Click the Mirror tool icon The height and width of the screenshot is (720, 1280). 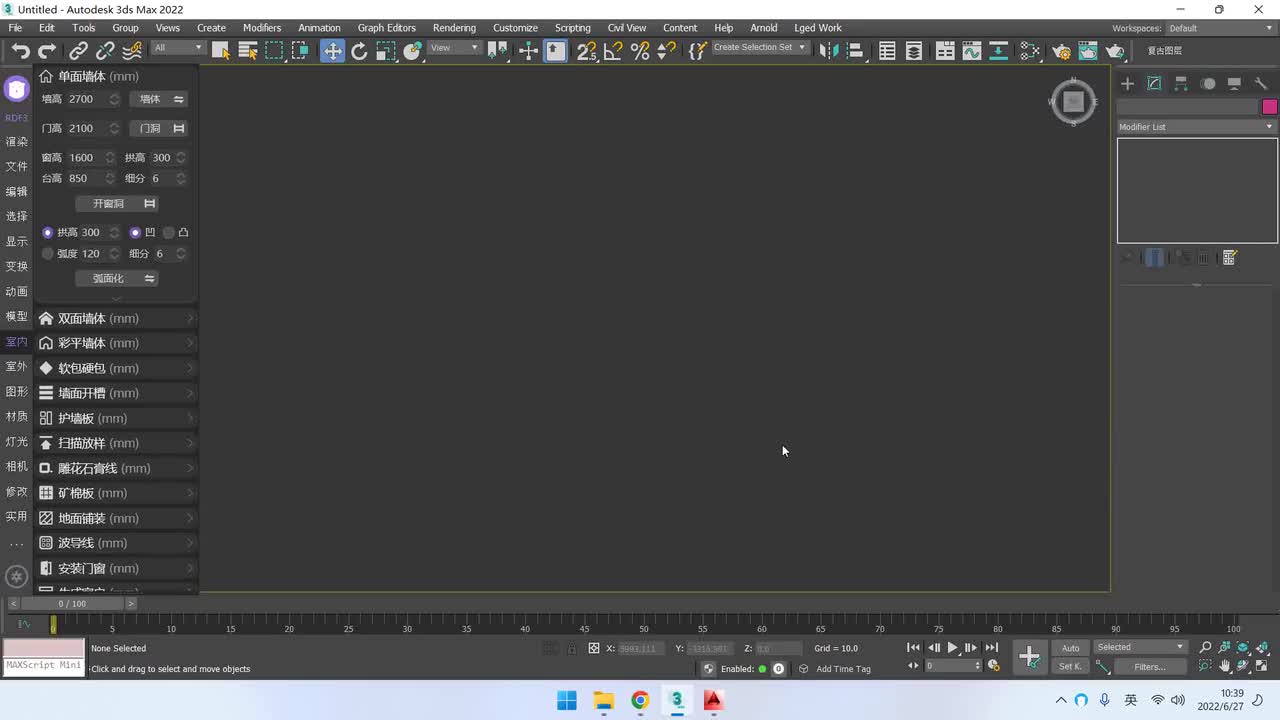click(x=827, y=51)
